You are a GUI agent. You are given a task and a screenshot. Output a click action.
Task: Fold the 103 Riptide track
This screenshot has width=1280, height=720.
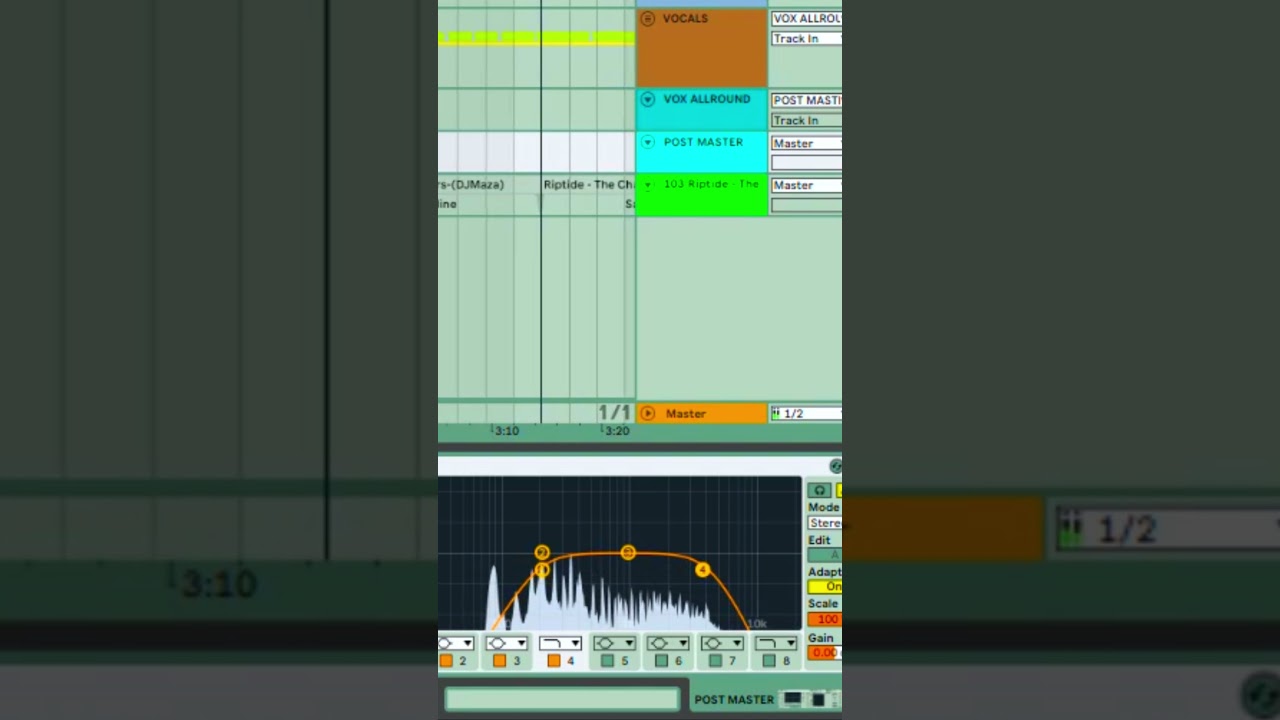pyautogui.click(x=647, y=185)
